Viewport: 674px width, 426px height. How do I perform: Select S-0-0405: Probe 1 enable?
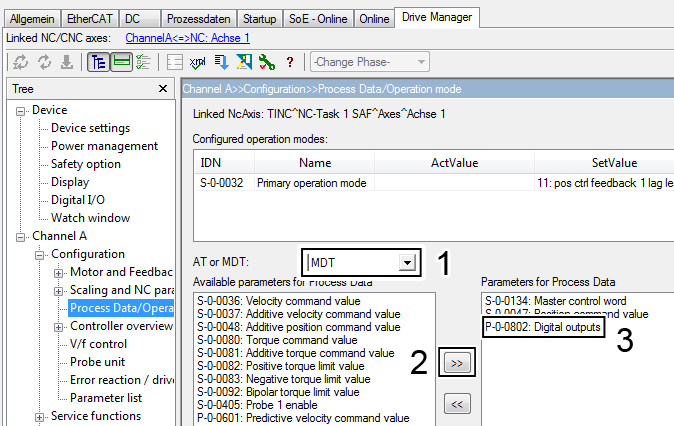click(257, 405)
